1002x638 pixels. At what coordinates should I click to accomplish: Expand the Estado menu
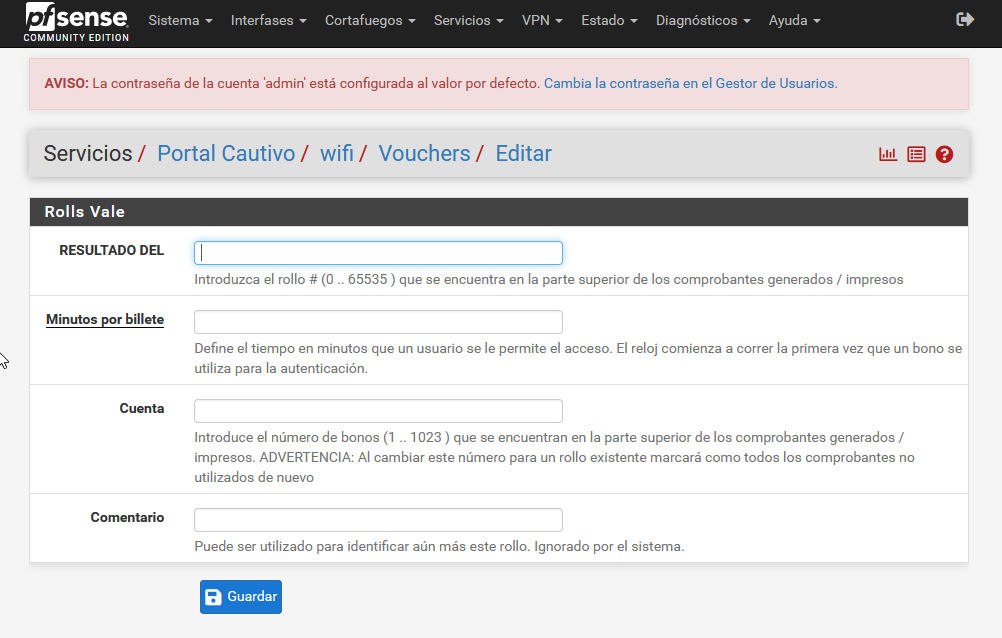coord(609,20)
